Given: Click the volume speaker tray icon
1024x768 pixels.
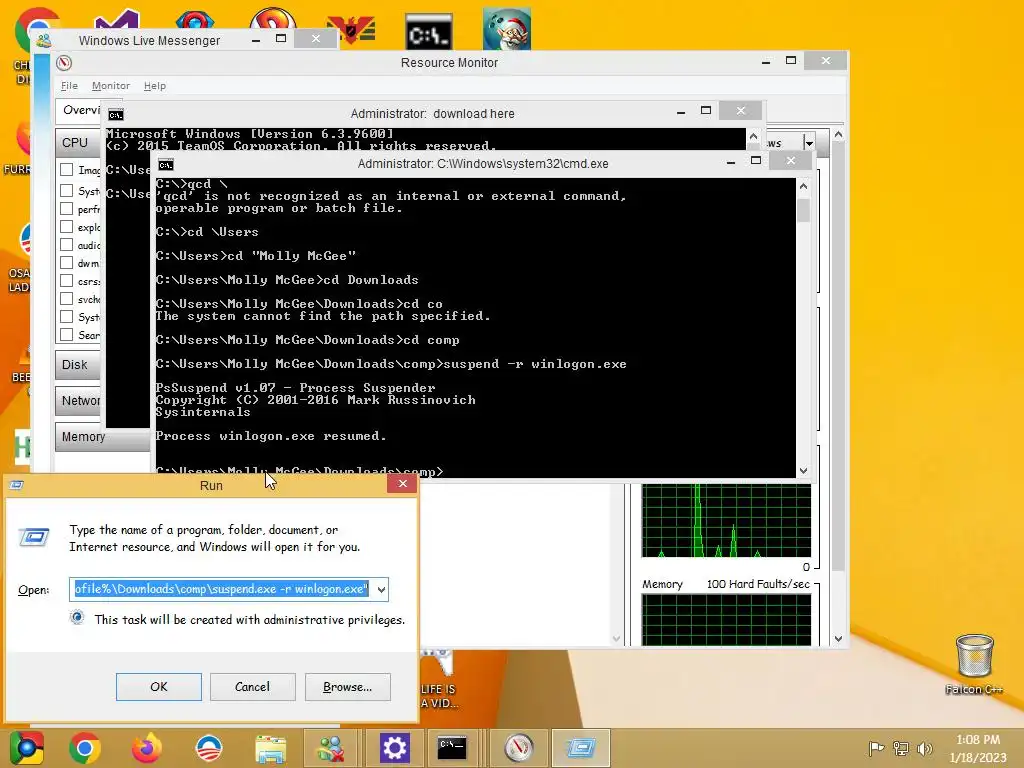Looking at the screenshot, I should pos(925,748).
